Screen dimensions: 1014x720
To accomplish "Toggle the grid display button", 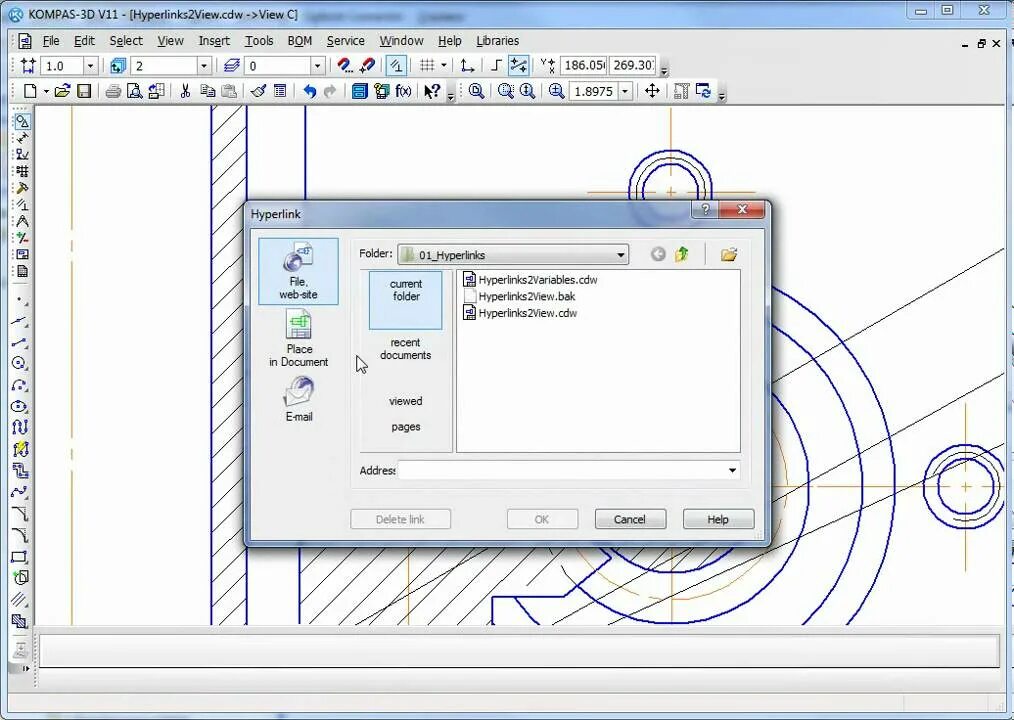I will [427, 65].
